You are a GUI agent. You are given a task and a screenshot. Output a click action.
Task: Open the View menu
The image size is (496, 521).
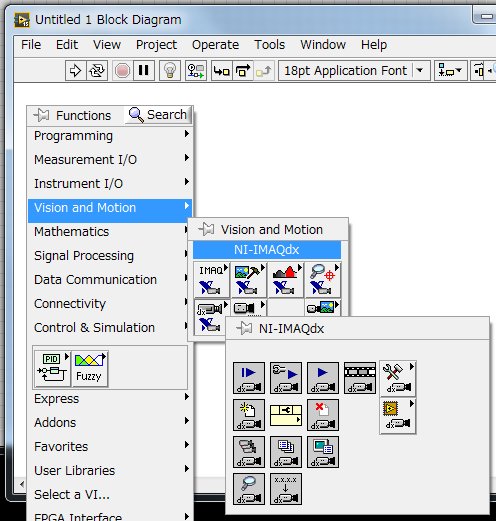click(107, 45)
